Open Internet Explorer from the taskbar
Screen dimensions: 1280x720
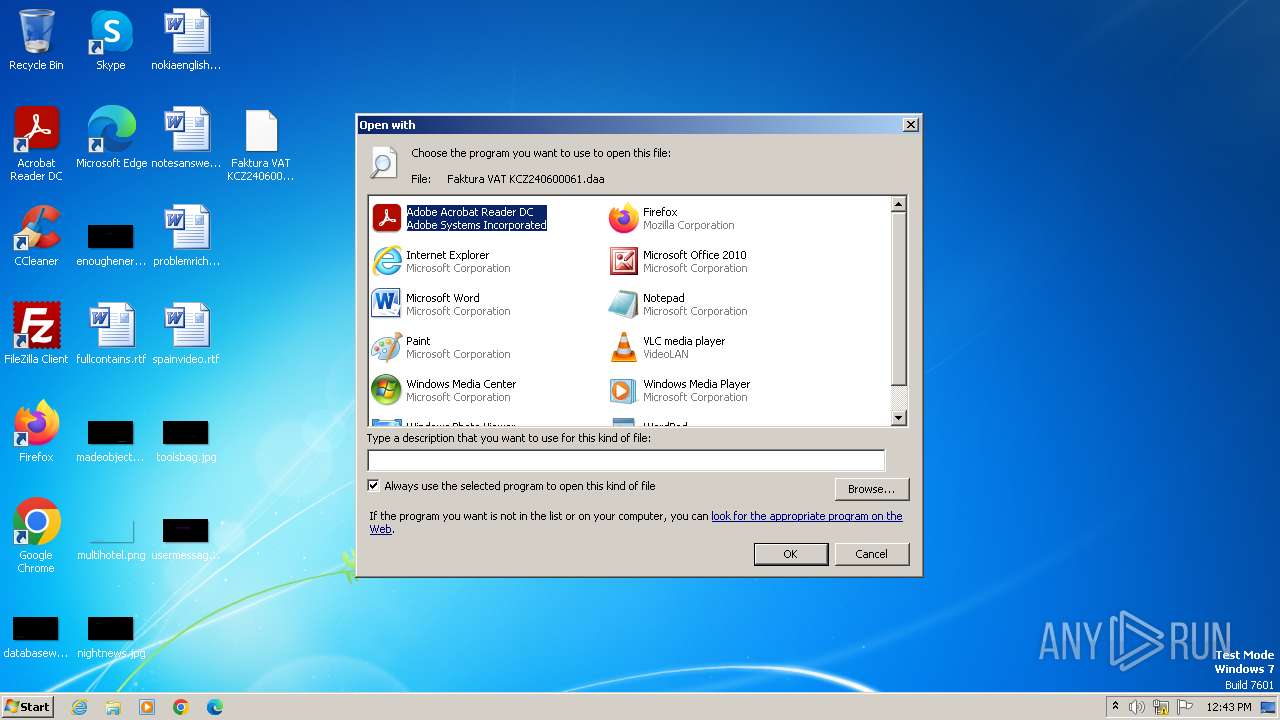80,707
